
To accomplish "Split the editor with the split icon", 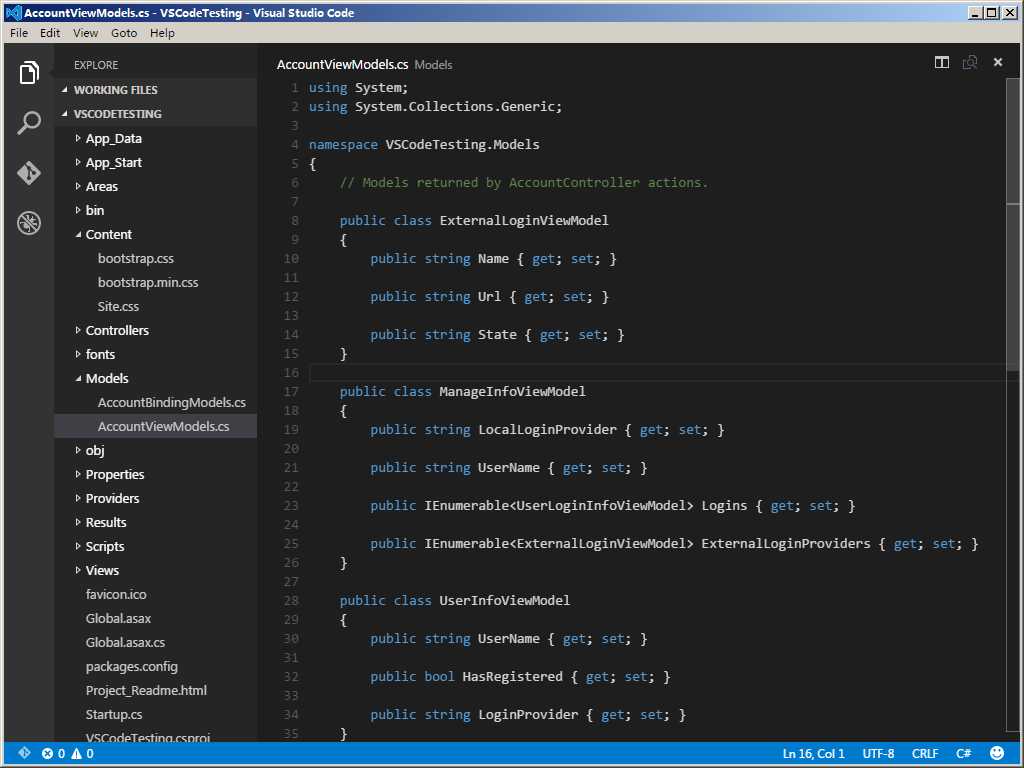I will [942, 63].
